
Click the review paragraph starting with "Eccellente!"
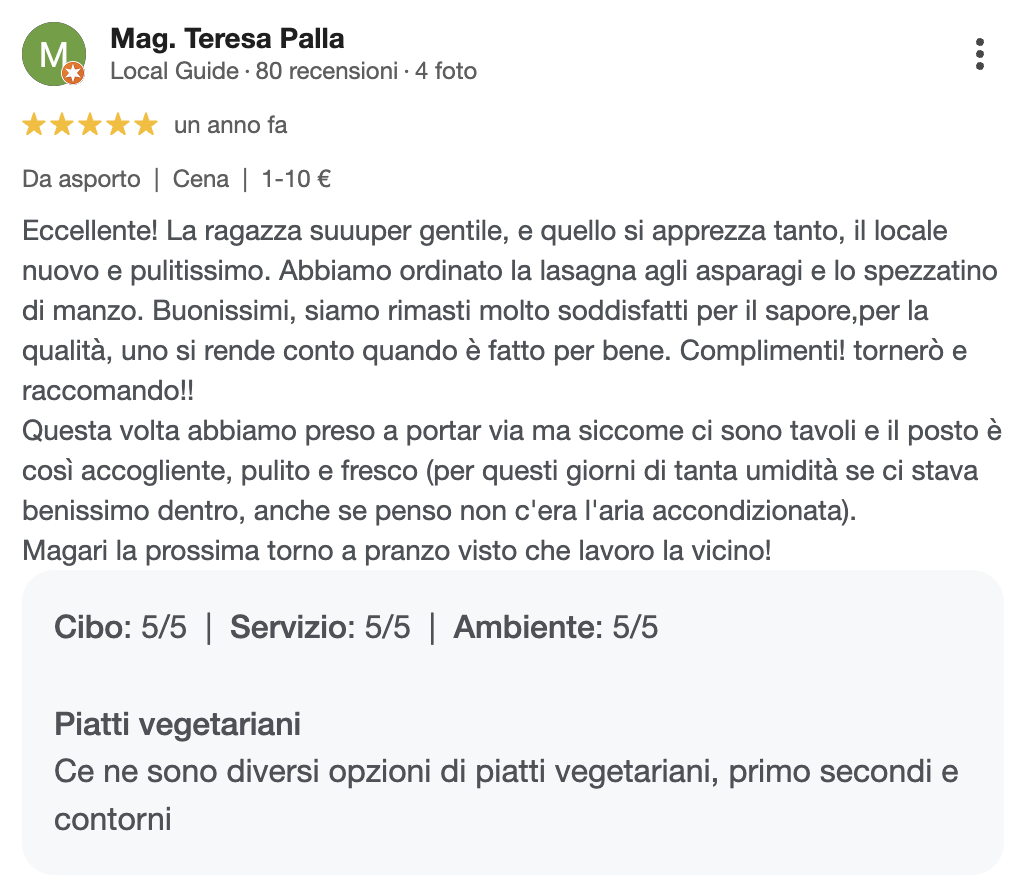click(x=500, y=310)
